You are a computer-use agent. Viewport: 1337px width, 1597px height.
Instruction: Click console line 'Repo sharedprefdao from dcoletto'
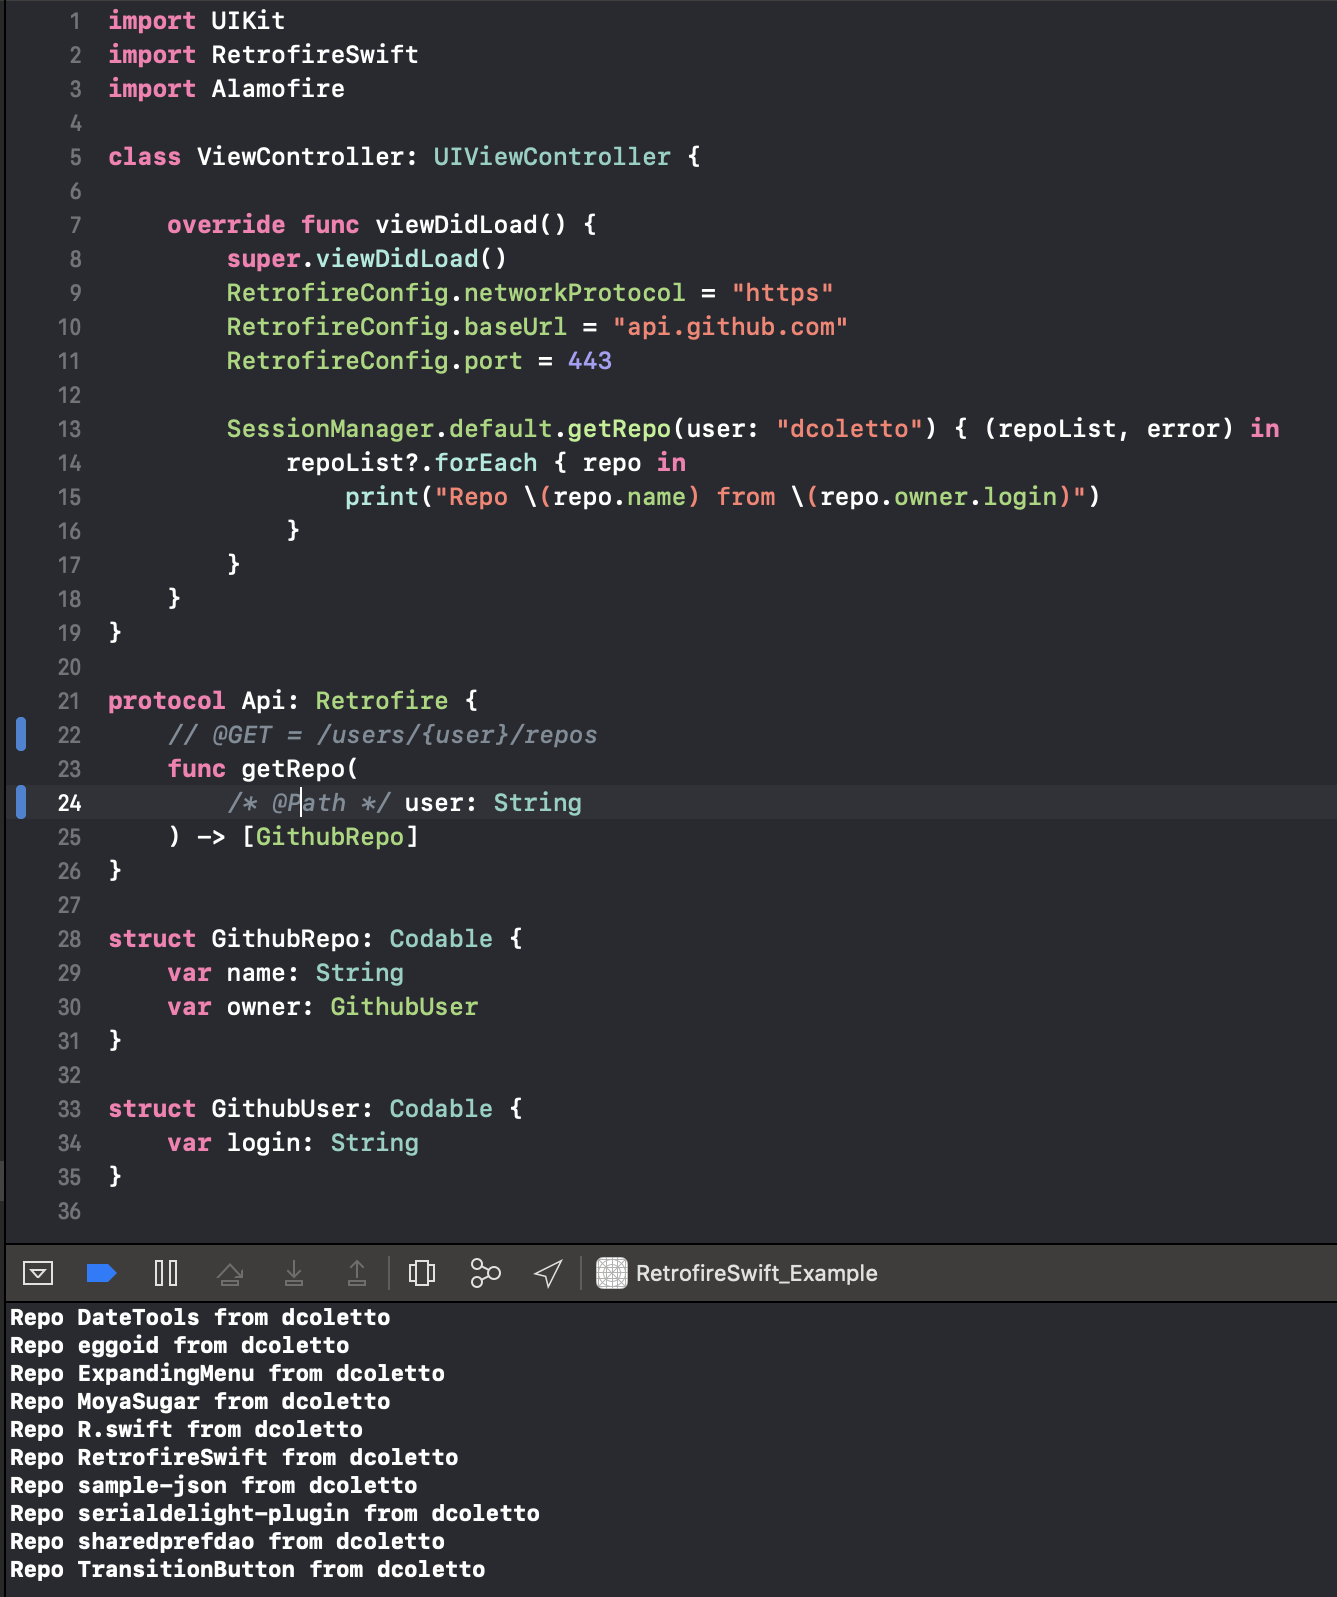(227, 1541)
